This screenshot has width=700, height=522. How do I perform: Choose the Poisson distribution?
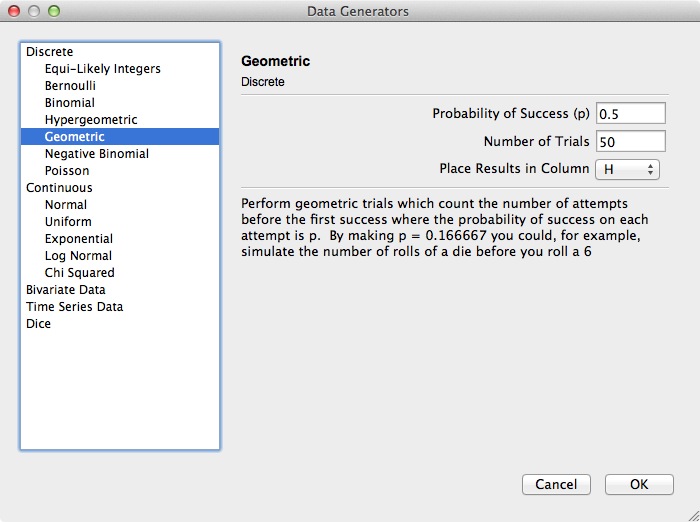point(67,171)
